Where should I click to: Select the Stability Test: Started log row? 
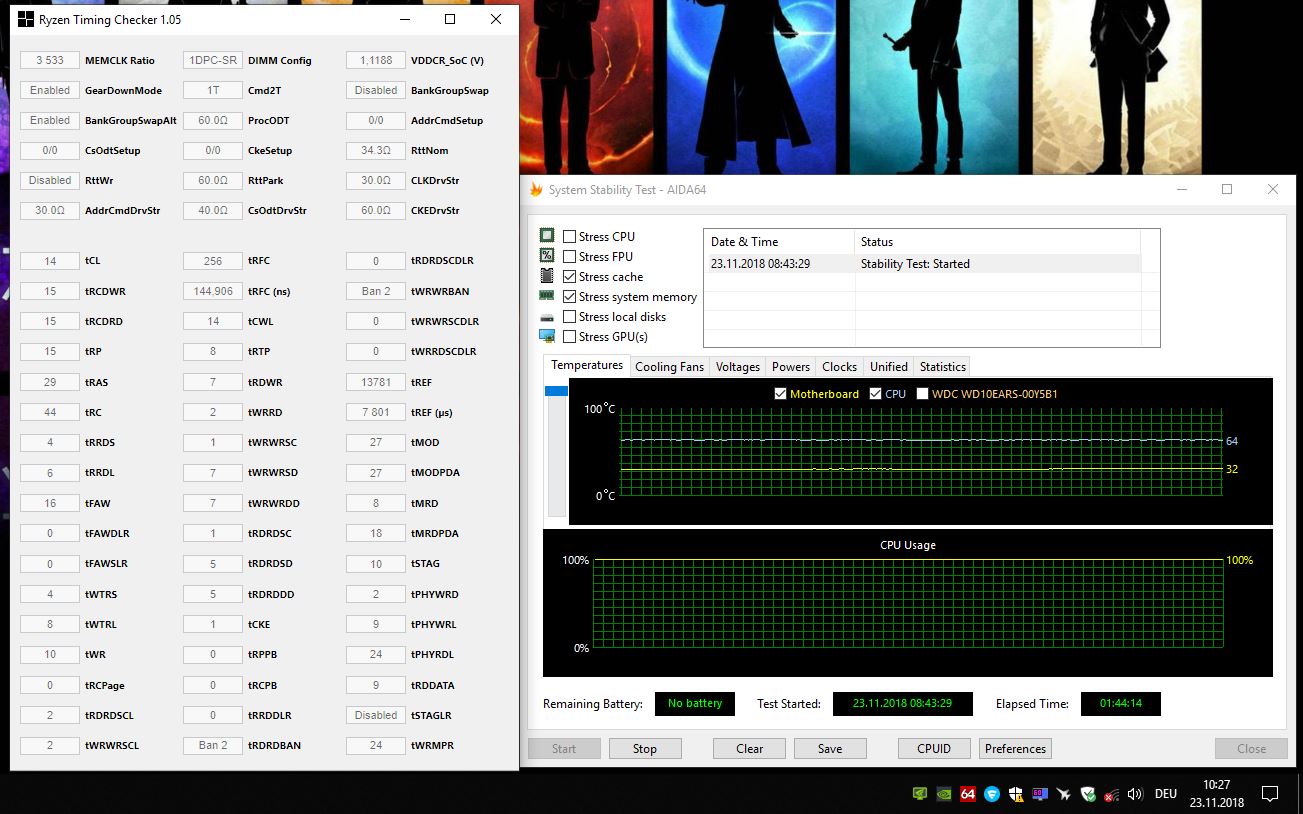(922, 264)
